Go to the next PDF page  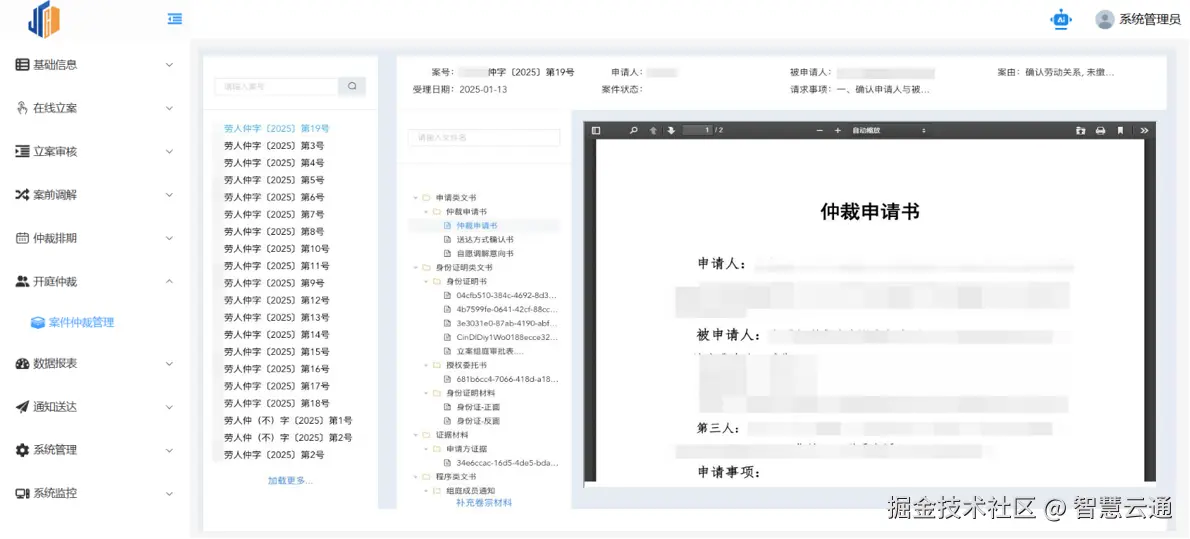671,131
